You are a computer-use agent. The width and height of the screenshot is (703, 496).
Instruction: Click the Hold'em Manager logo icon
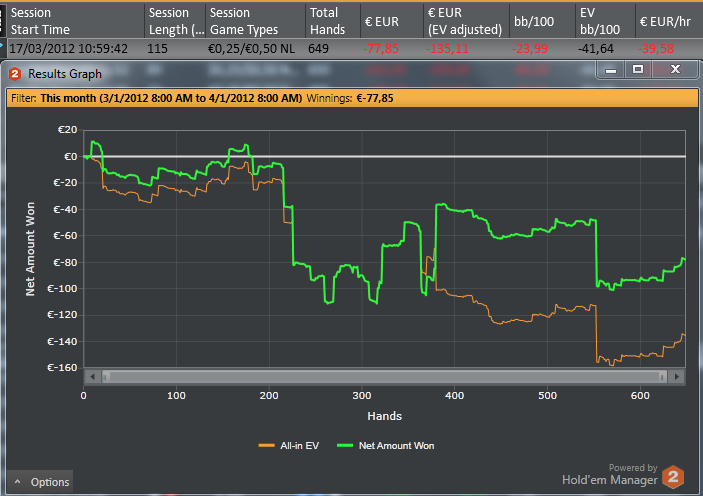[673, 477]
